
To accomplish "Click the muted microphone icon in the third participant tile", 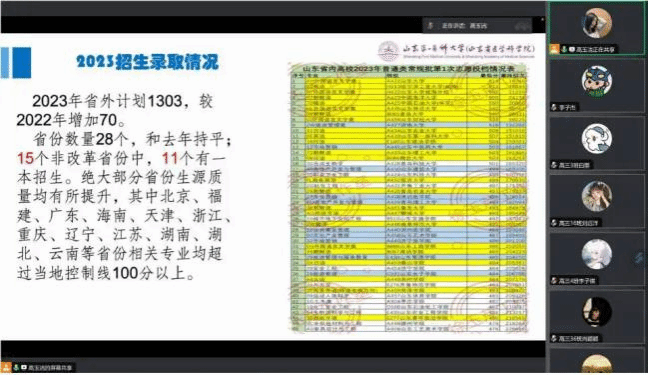I will [x=554, y=165].
